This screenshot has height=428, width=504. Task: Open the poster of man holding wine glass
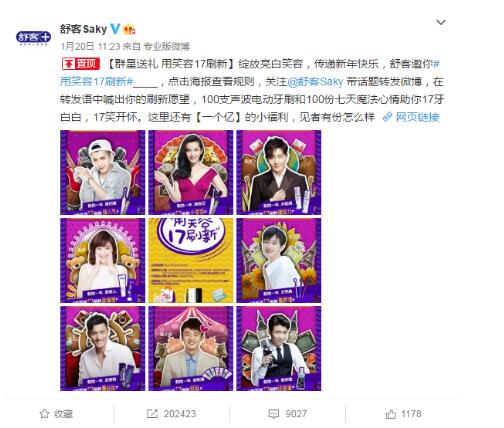tap(279, 349)
